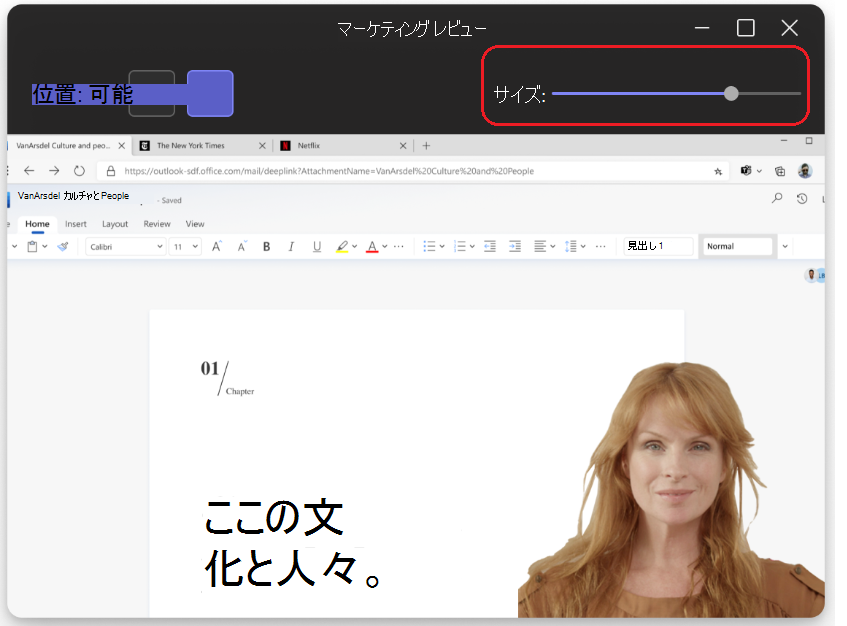847x626 pixels.
Task: Grow font size
Action: coord(216,246)
